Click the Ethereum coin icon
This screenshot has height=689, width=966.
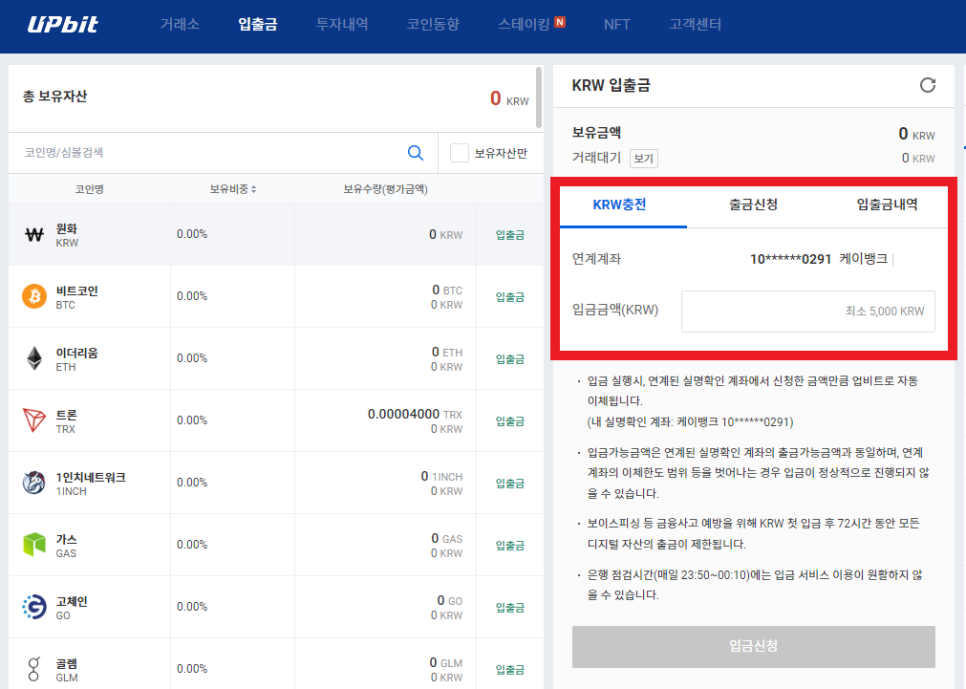click(x=34, y=358)
